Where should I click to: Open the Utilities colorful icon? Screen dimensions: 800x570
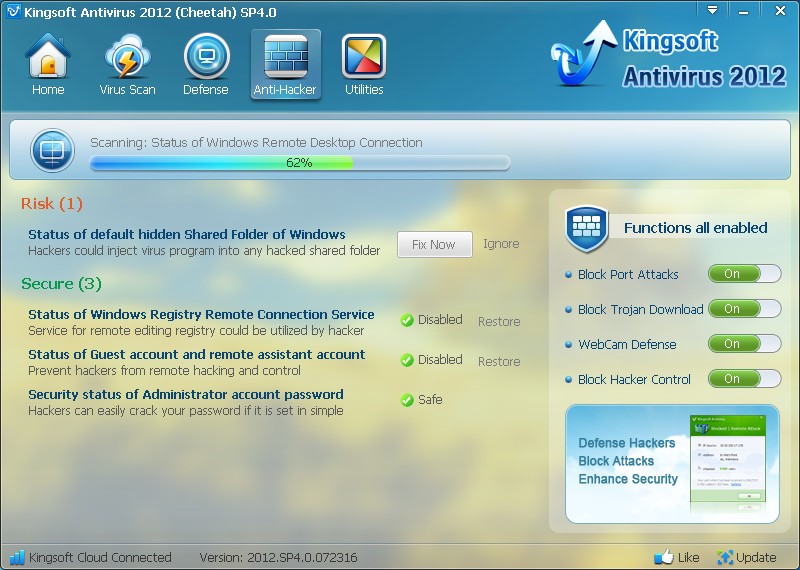coord(364,56)
